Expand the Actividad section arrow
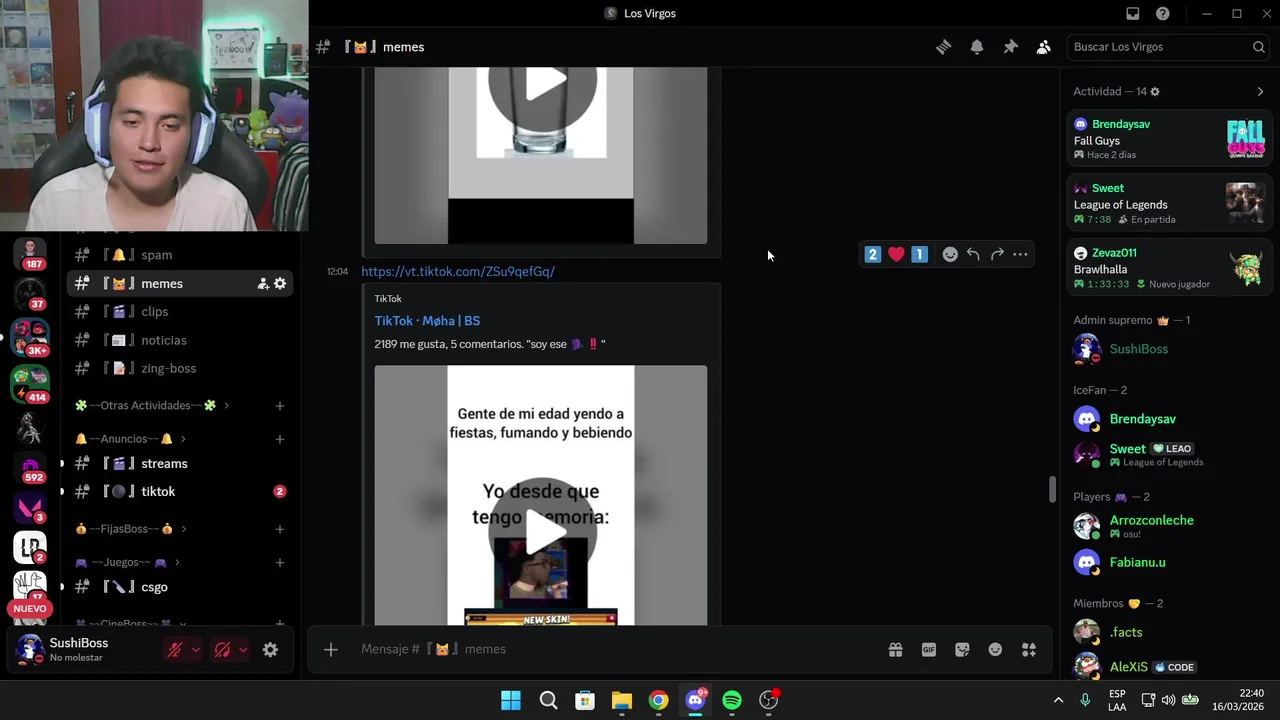Viewport: 1280px width, 720px height. pyautogui.click(x=1260, y=92)
